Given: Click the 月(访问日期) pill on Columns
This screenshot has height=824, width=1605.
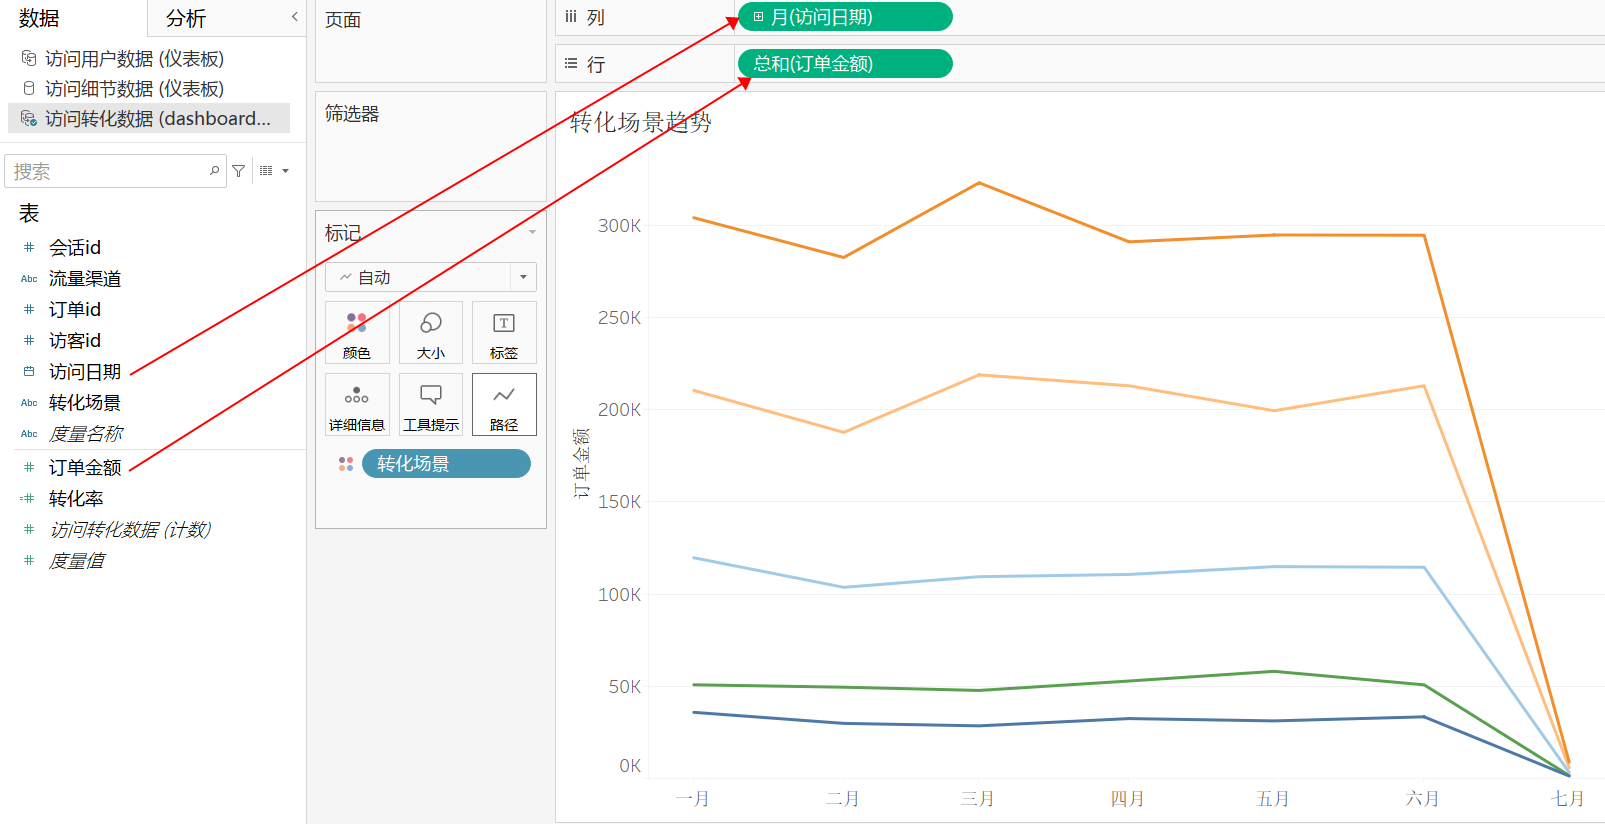Looking at the screenshot, I should 845,17.
